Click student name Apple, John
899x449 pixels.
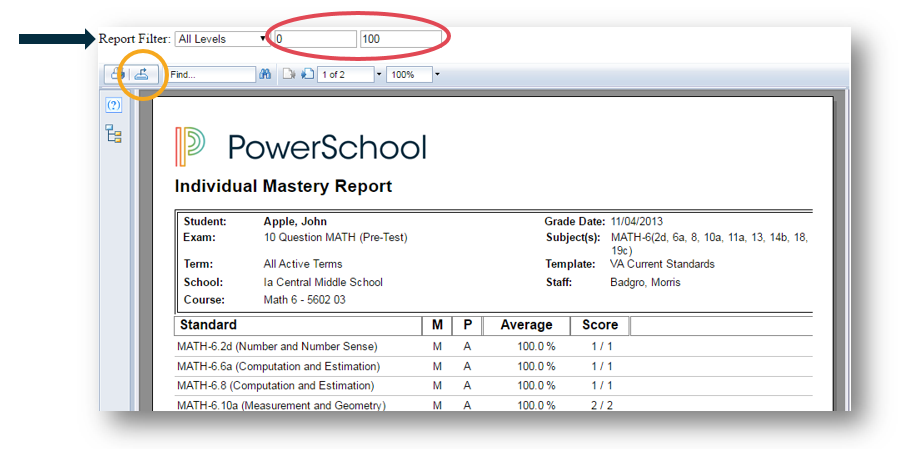tap(295, 222)
